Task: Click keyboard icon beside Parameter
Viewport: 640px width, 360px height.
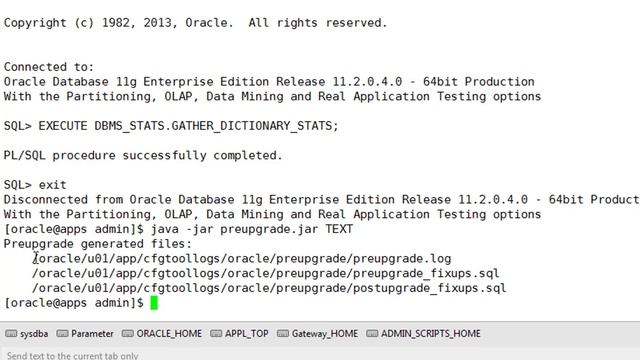Action: click(62, 333)
